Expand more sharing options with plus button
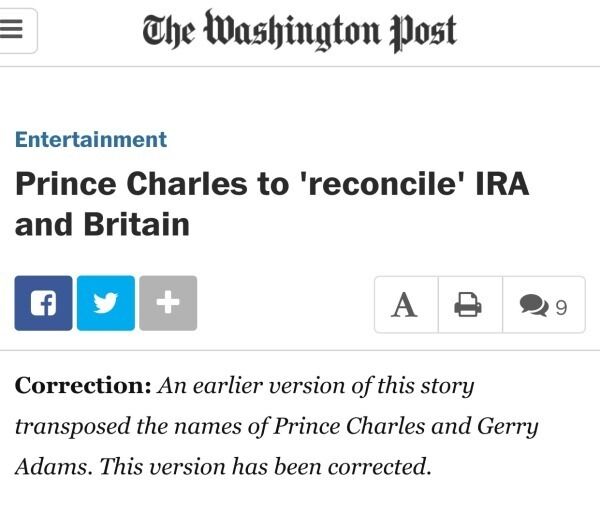 (x=168, y=303)
